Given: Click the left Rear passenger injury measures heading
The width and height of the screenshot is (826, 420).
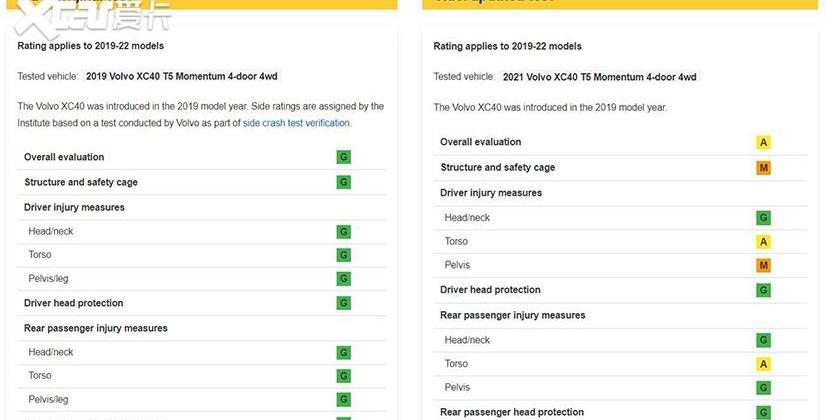Looking at the screenshot, I should tap(96, 328).
